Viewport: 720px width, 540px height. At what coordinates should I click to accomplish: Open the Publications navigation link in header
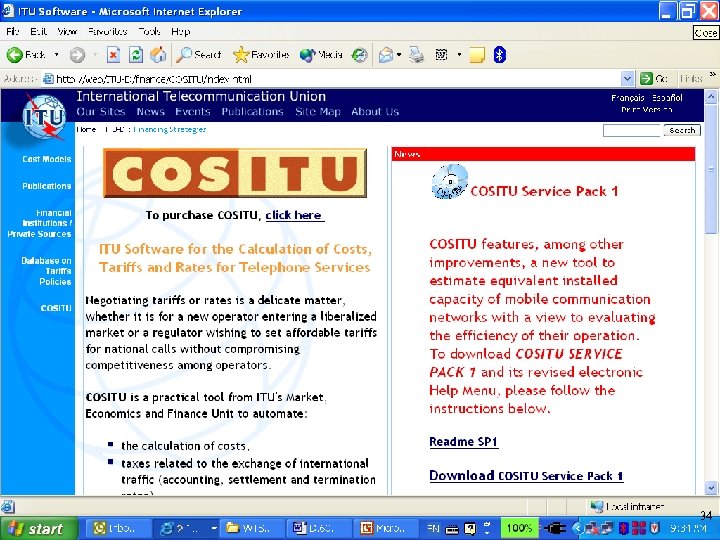point(252,112)
